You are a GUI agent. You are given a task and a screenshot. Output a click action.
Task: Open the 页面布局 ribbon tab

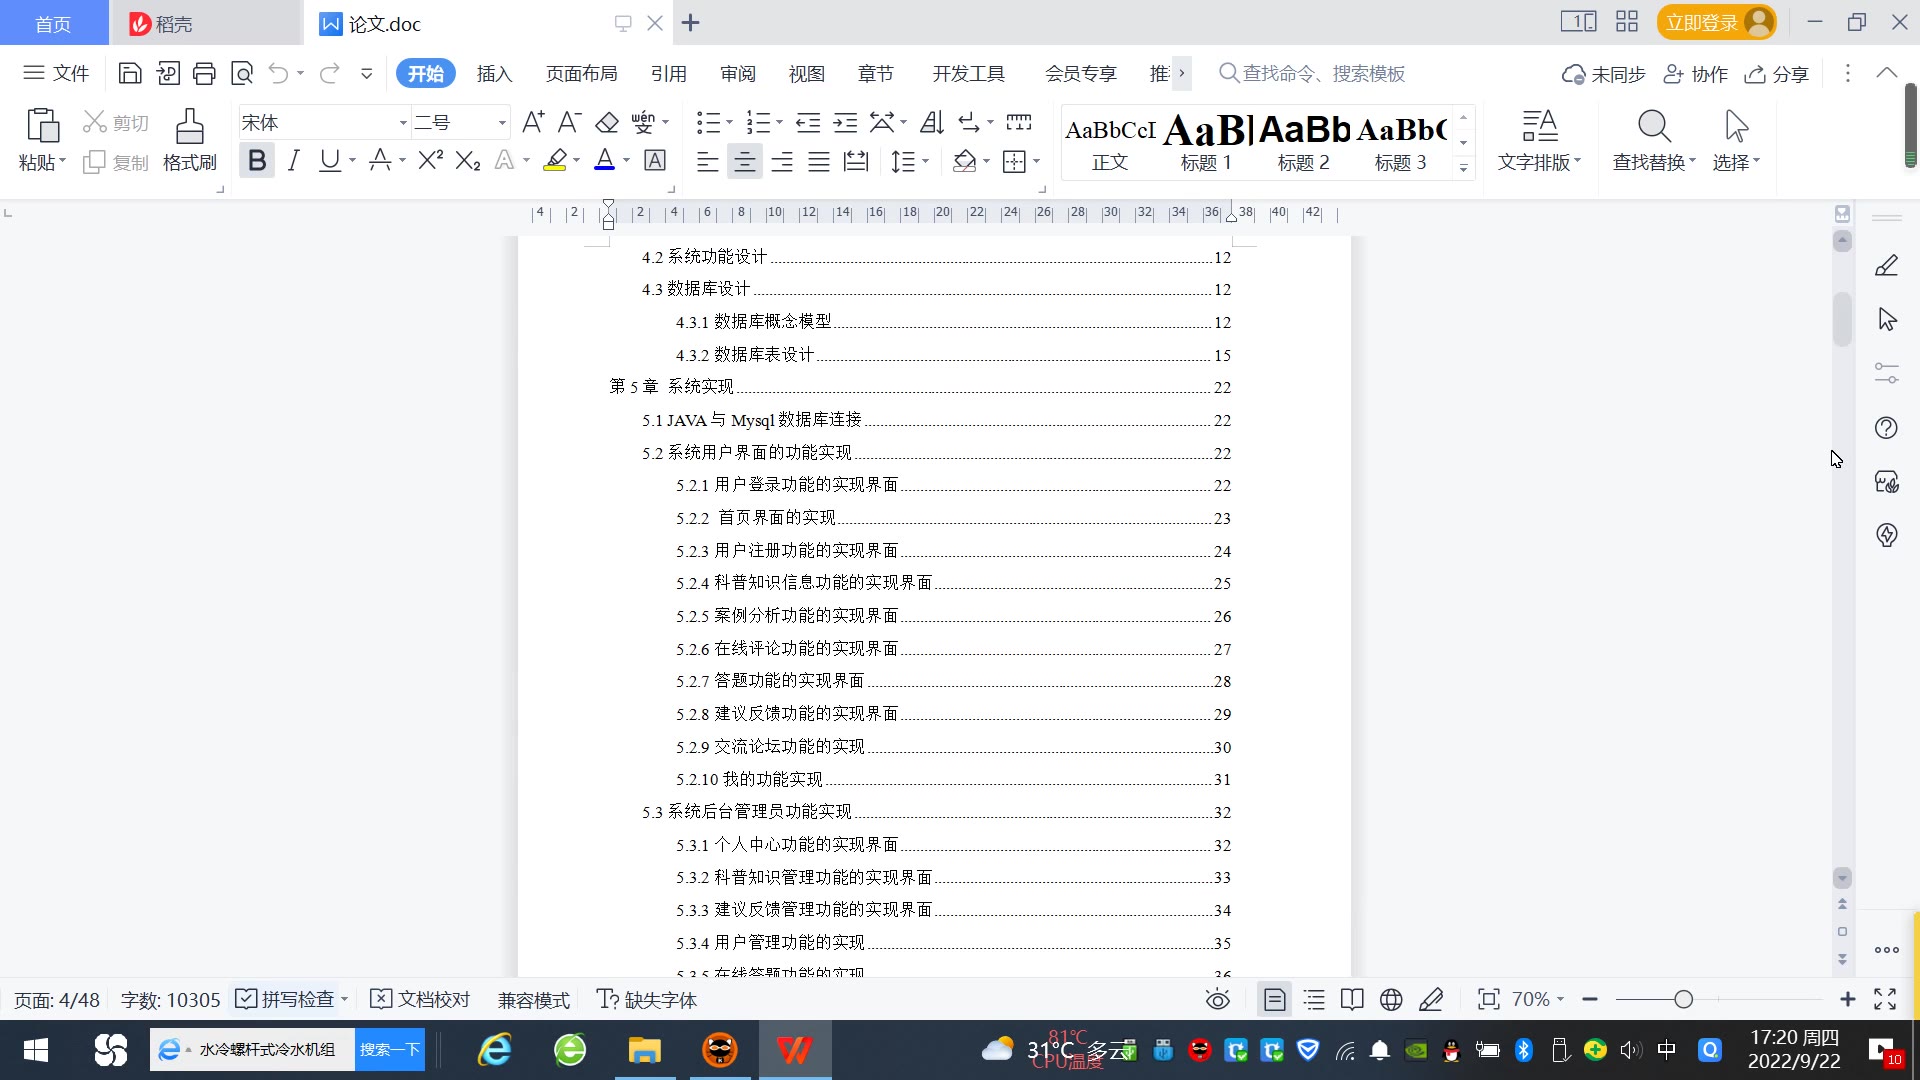click(x=581, y=73)
